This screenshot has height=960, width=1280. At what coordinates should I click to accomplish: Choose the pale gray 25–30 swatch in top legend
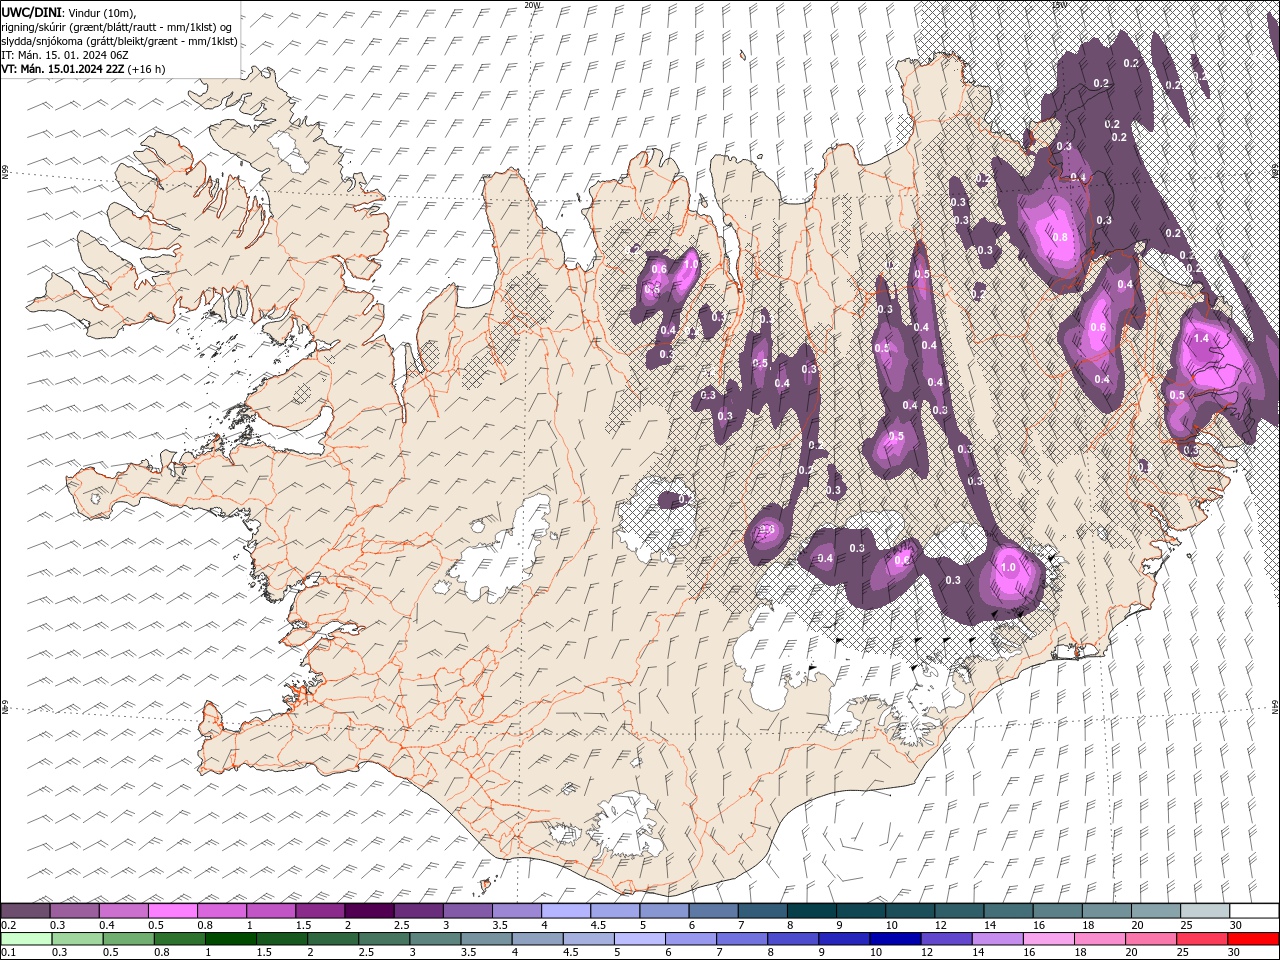tap(1205, 911)
